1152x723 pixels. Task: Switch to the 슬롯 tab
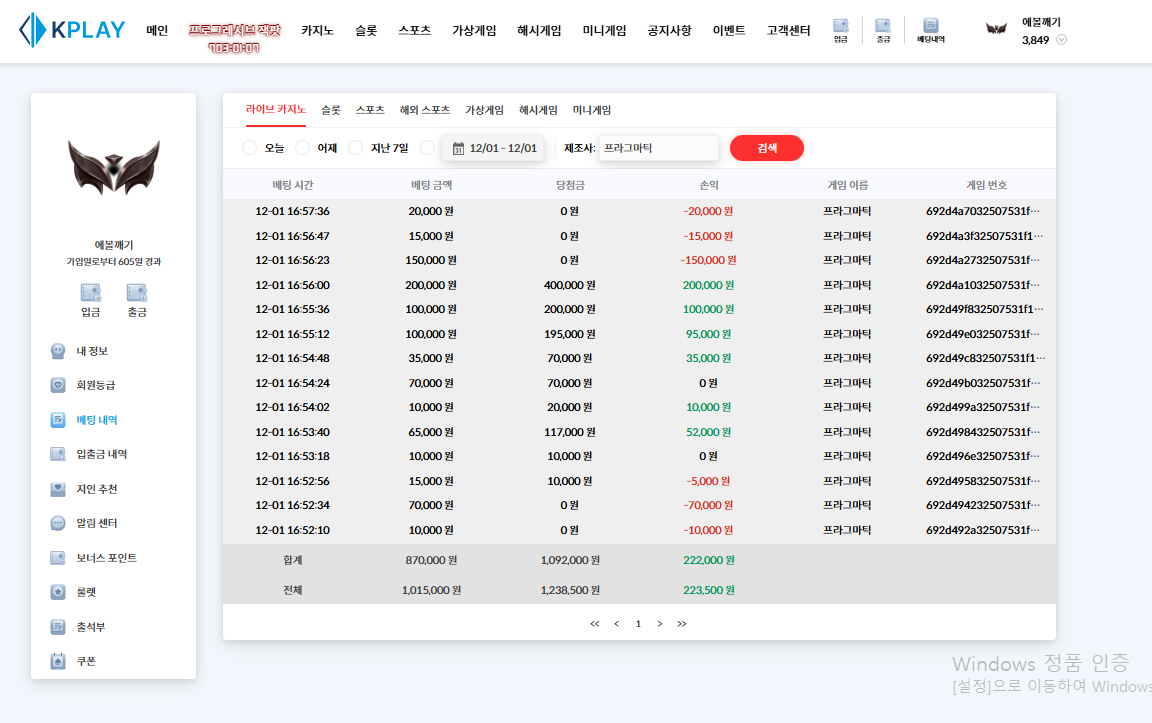331,110
